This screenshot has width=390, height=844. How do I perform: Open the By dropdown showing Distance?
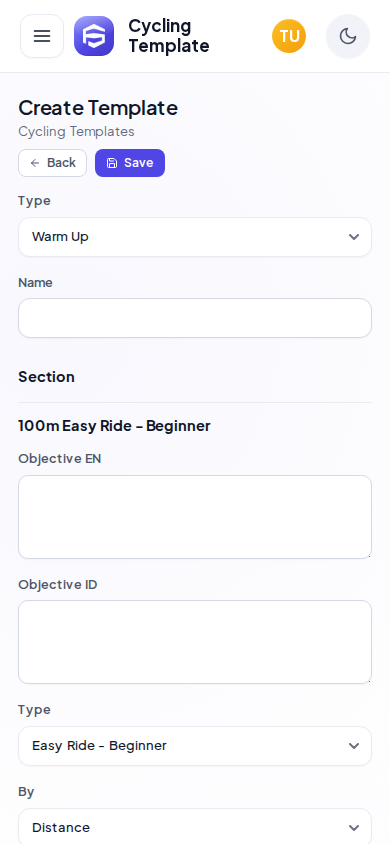[x=195, y=826]
